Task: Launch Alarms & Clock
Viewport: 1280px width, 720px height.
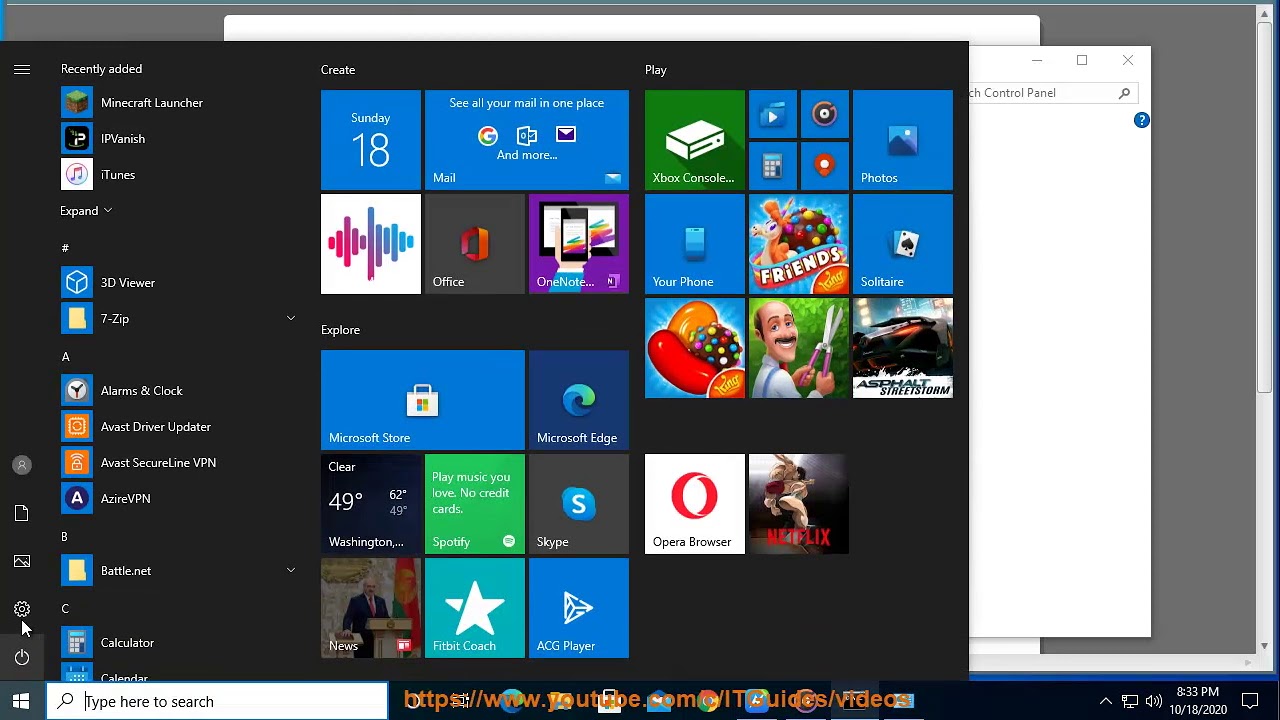Action: pyautogui.click(x=180, y=391)
